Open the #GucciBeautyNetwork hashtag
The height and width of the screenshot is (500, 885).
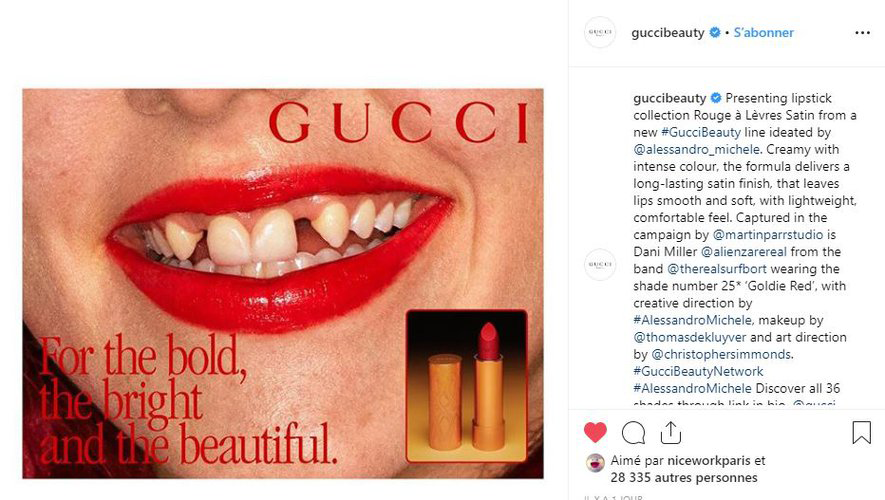698,371
